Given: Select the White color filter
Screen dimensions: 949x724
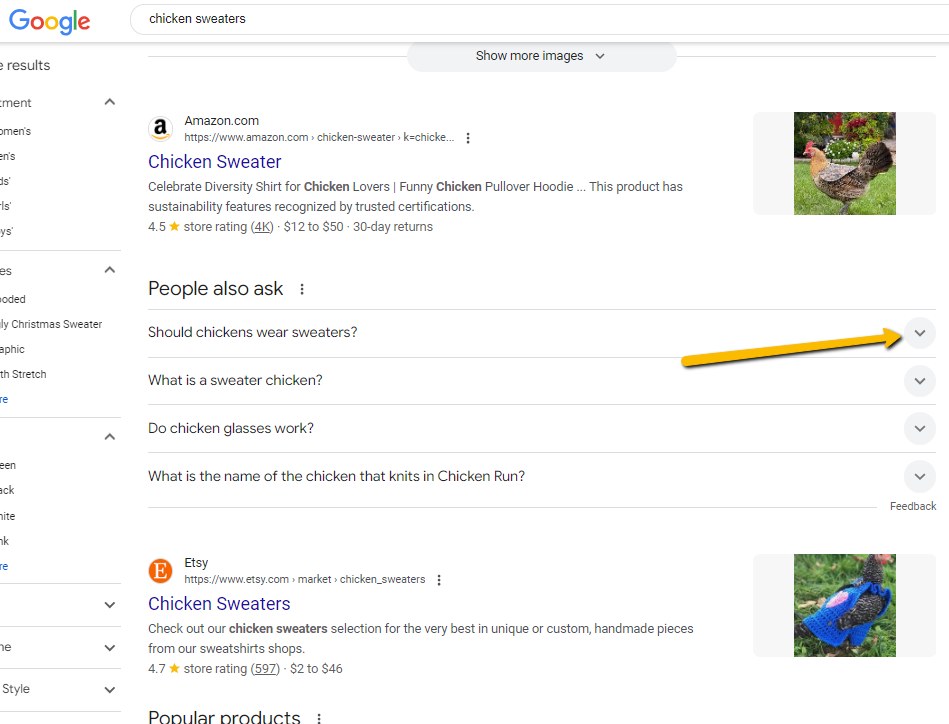Looking at the screenshot, I should pyautogui.click(x=8, y=516).
